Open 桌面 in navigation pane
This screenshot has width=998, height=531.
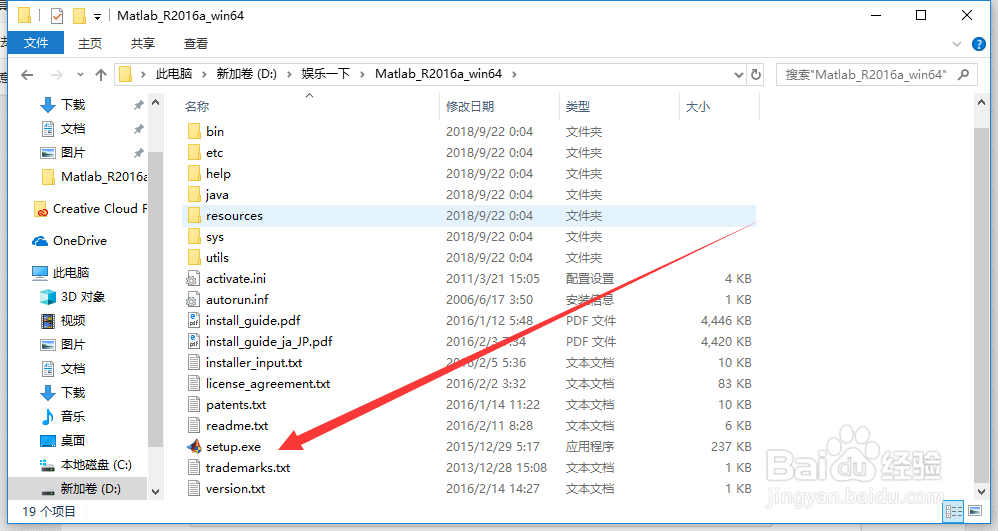63,441
